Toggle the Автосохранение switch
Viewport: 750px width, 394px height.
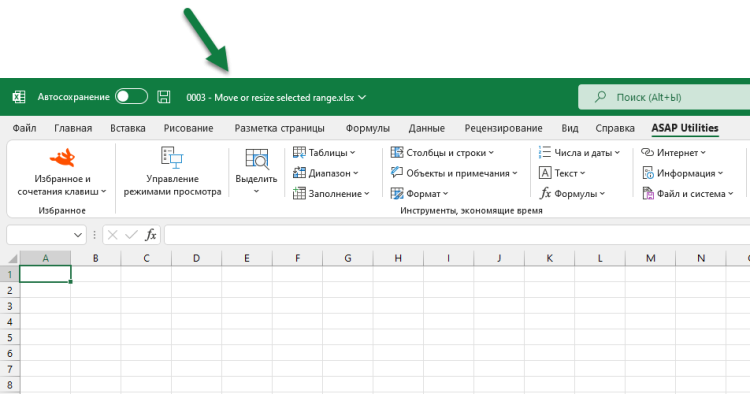[131, 97]
